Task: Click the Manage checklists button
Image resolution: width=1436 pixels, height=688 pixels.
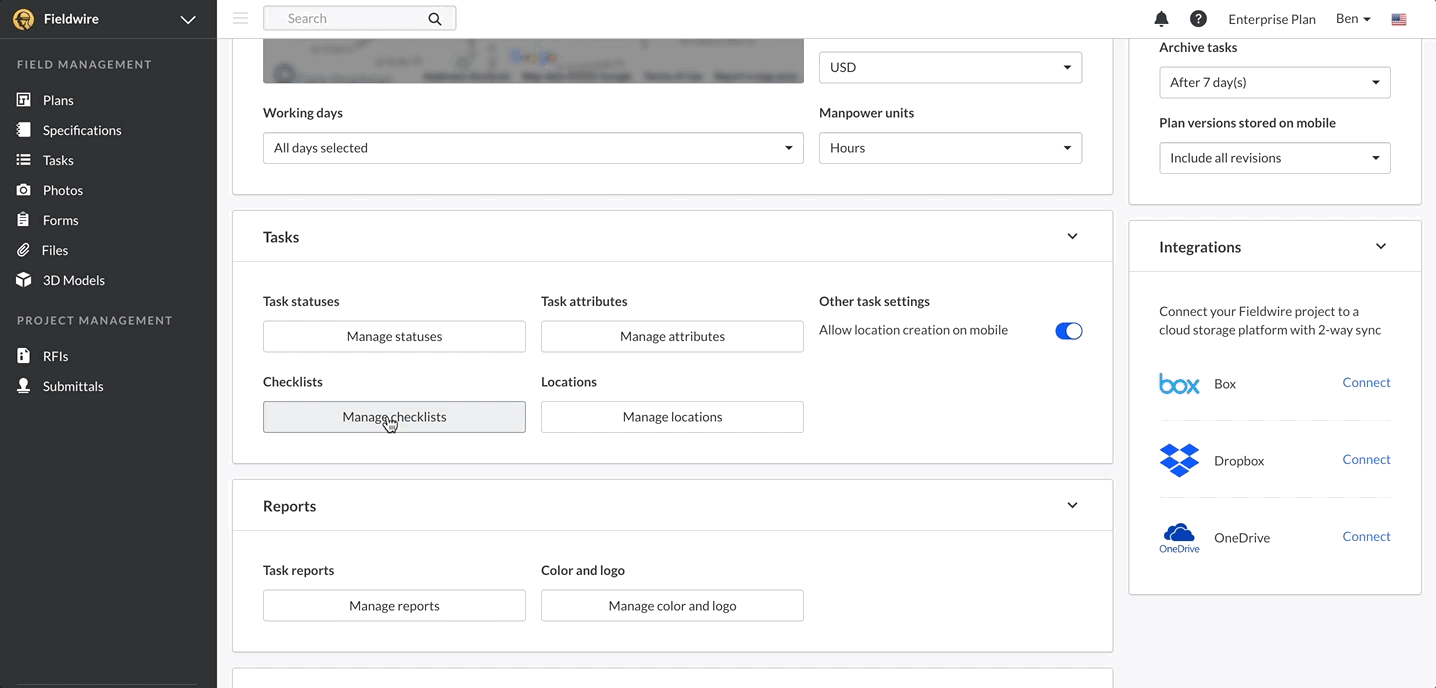Action: point(394,416)
